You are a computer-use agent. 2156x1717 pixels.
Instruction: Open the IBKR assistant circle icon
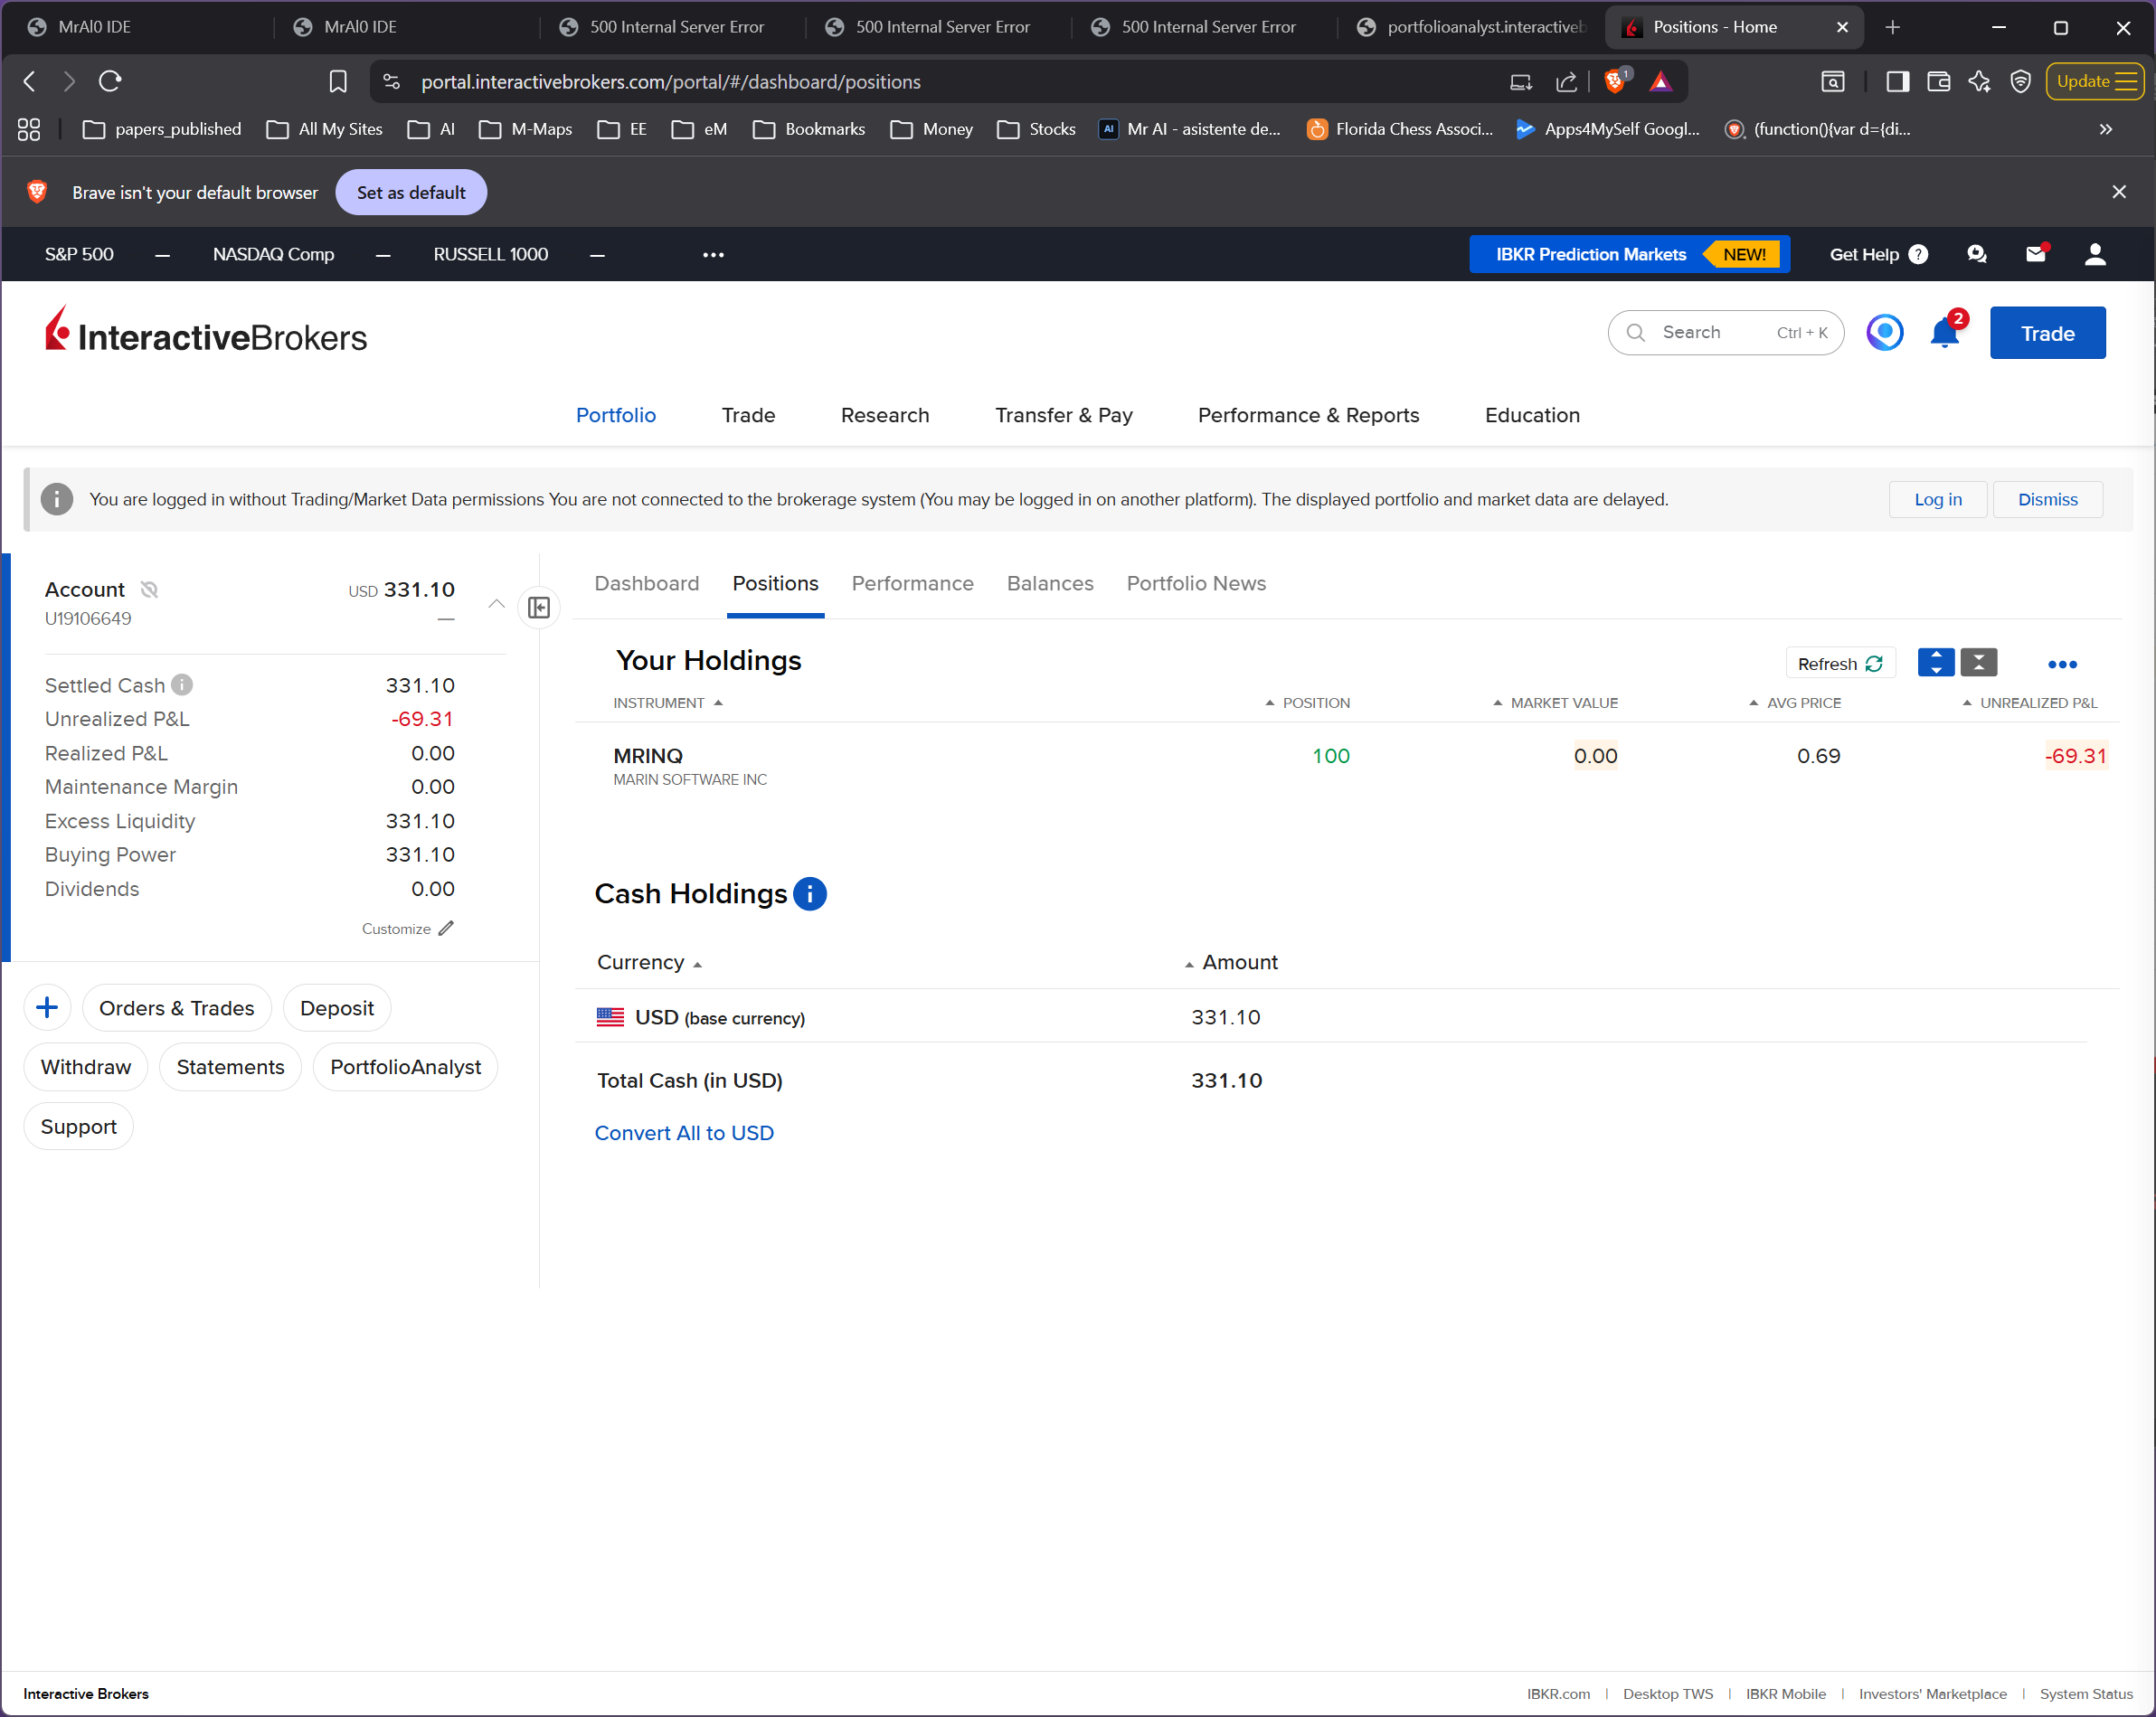1885,333
